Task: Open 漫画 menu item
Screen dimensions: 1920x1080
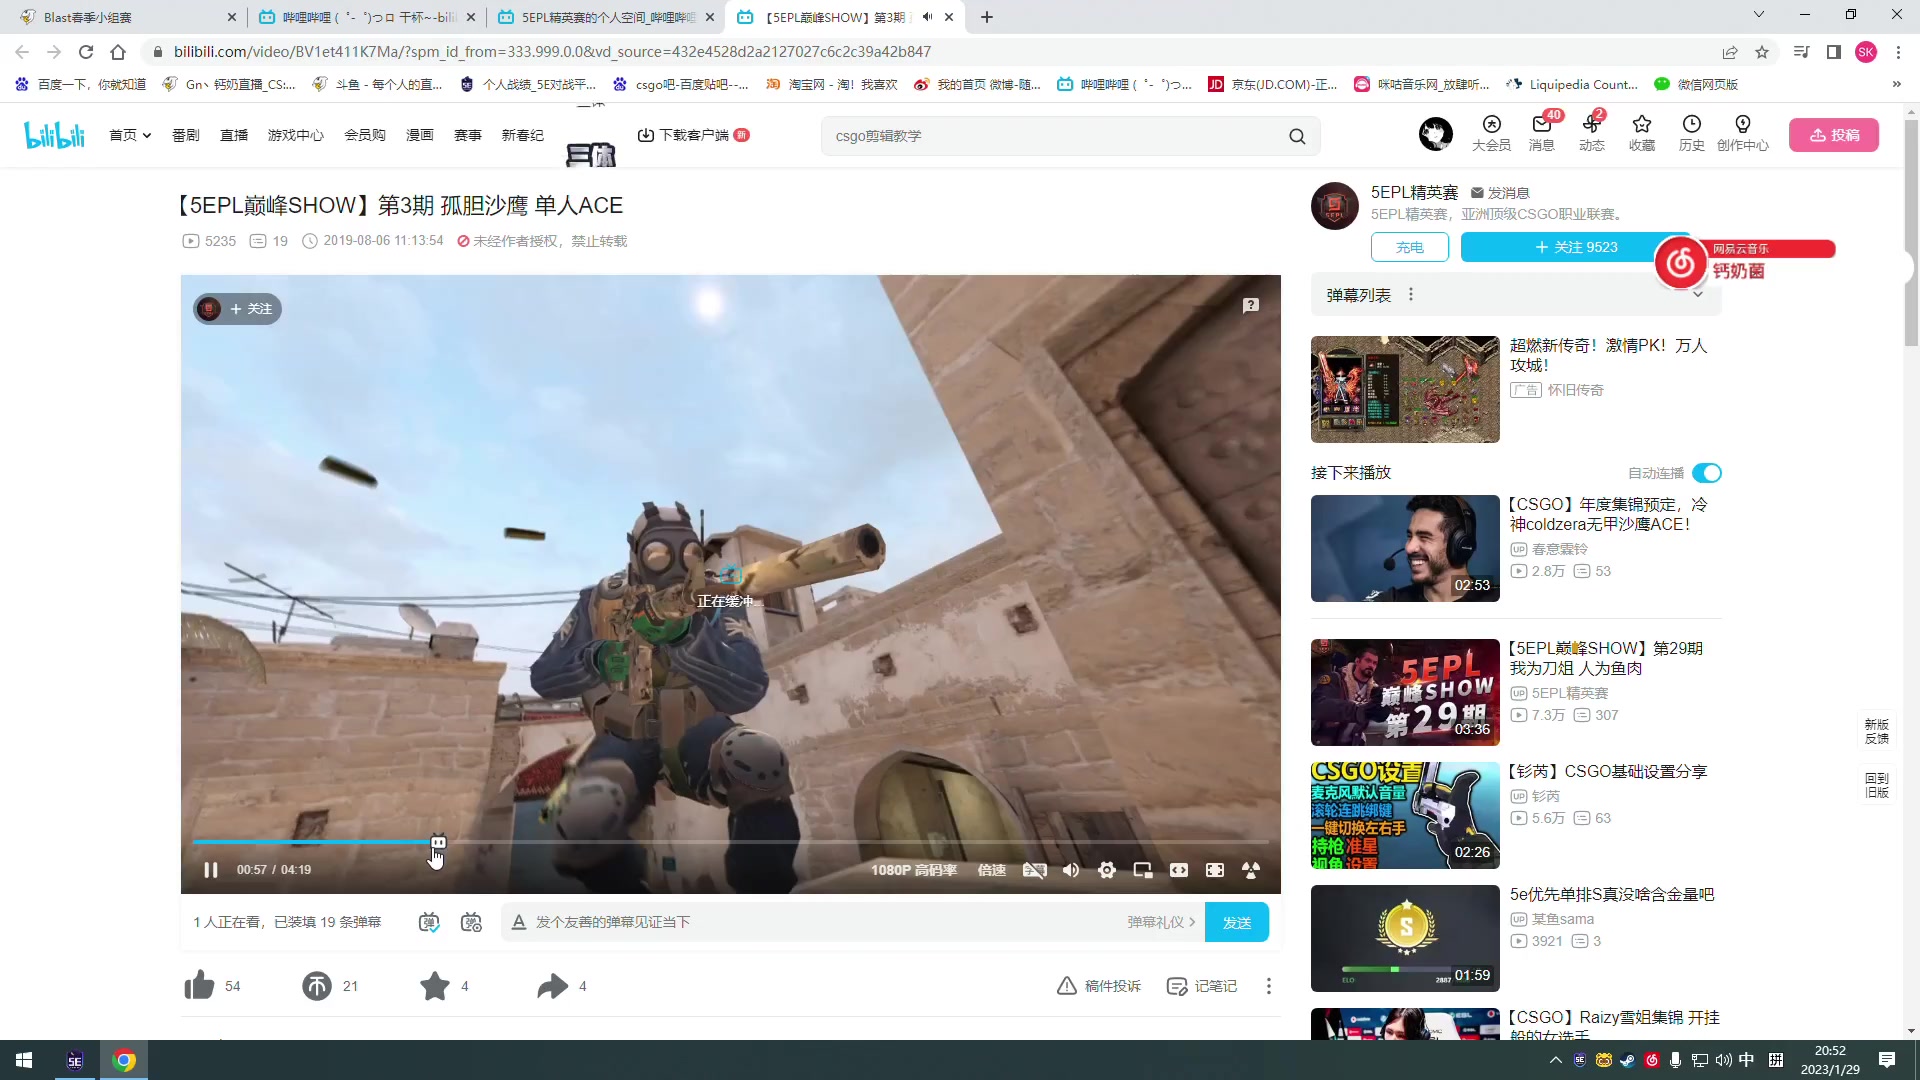Action: point(420,135)
